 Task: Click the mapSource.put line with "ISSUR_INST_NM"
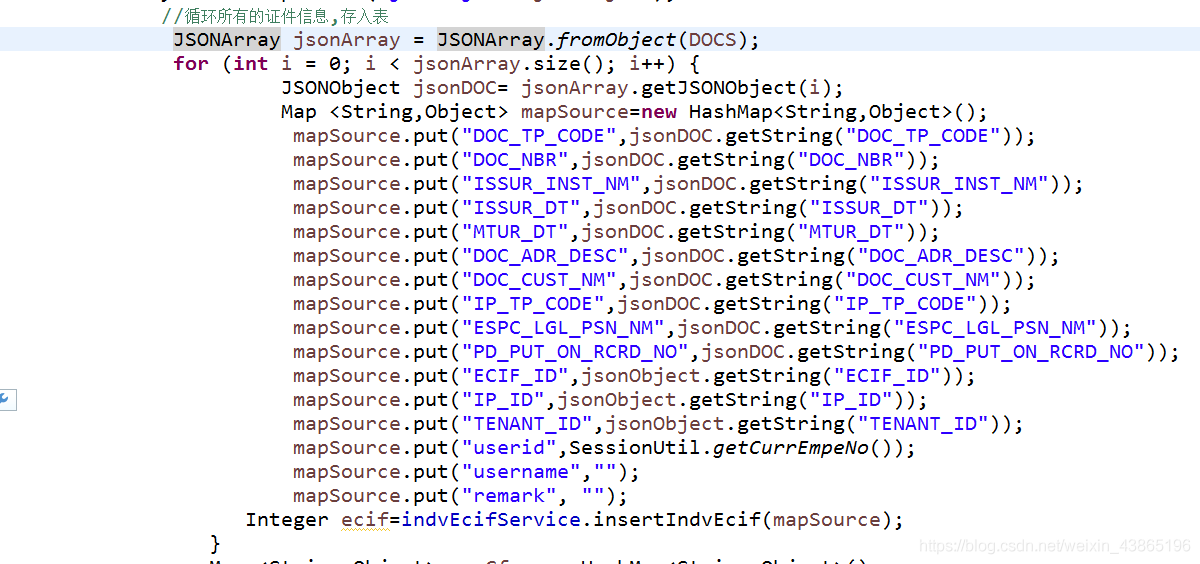[x=688, y=184]
